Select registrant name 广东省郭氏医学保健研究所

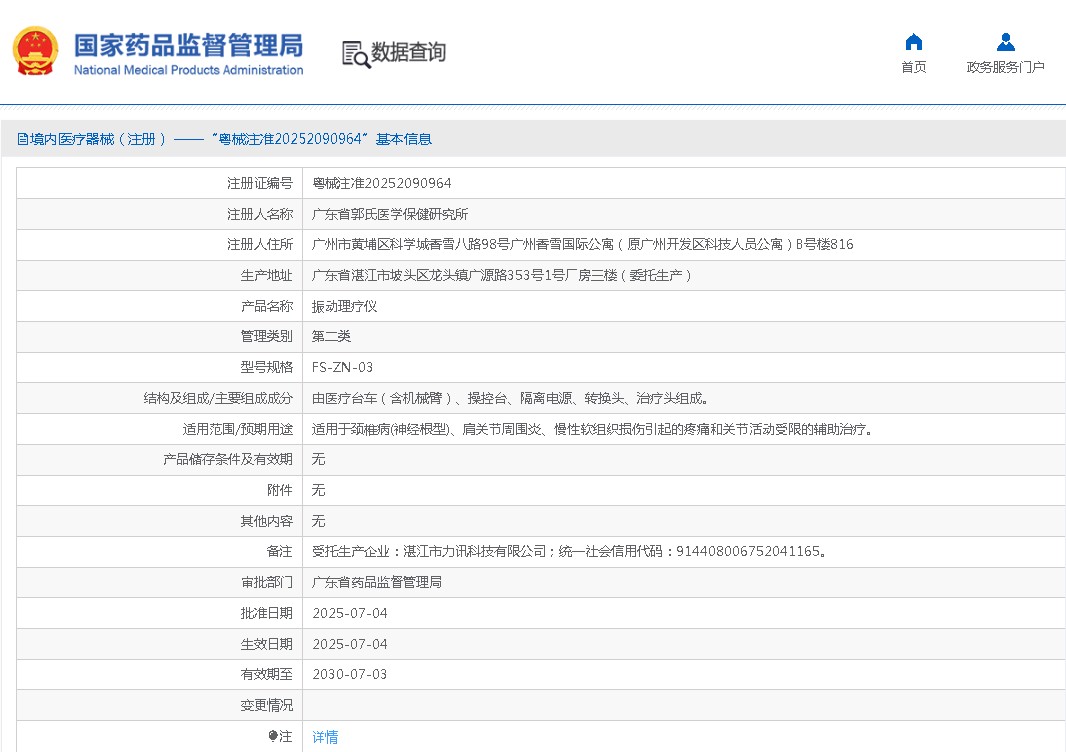tap(390, 214)
